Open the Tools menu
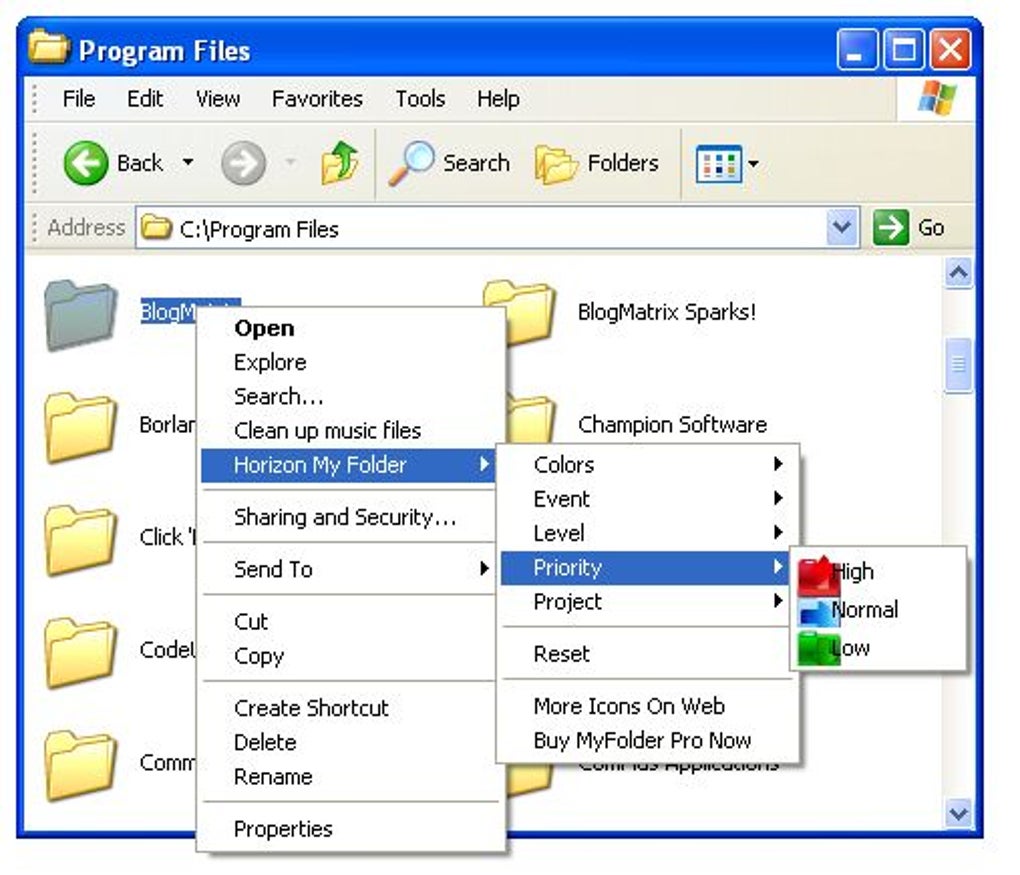Screen dimensions: 1020x875 tap(420, 99)
